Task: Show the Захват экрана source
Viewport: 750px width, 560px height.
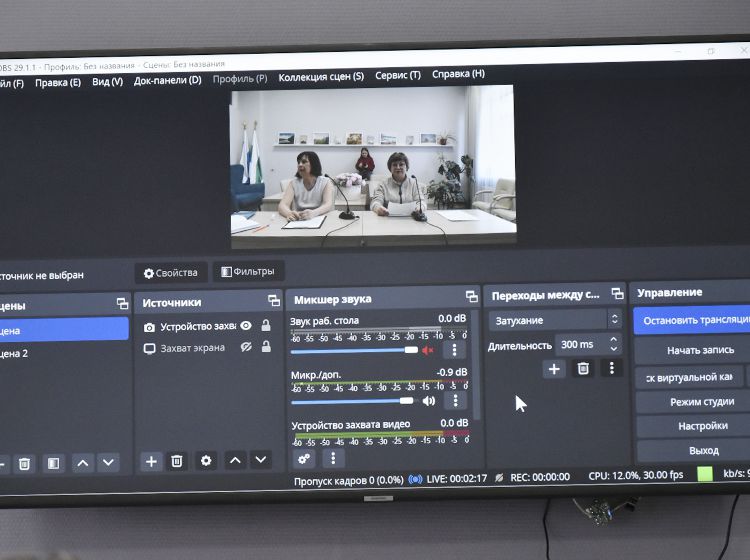Action: (245, 347)
